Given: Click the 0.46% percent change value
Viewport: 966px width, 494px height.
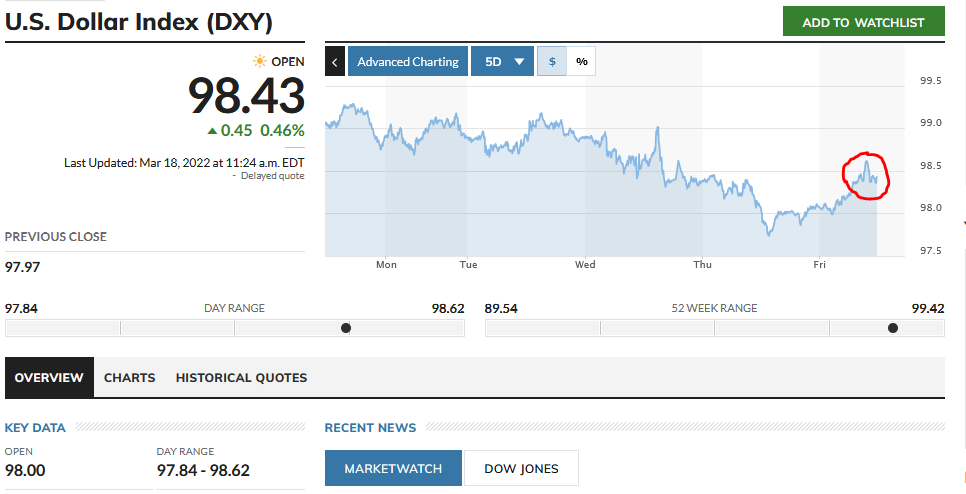Looking at the screenshot, I should coord(282,130).
